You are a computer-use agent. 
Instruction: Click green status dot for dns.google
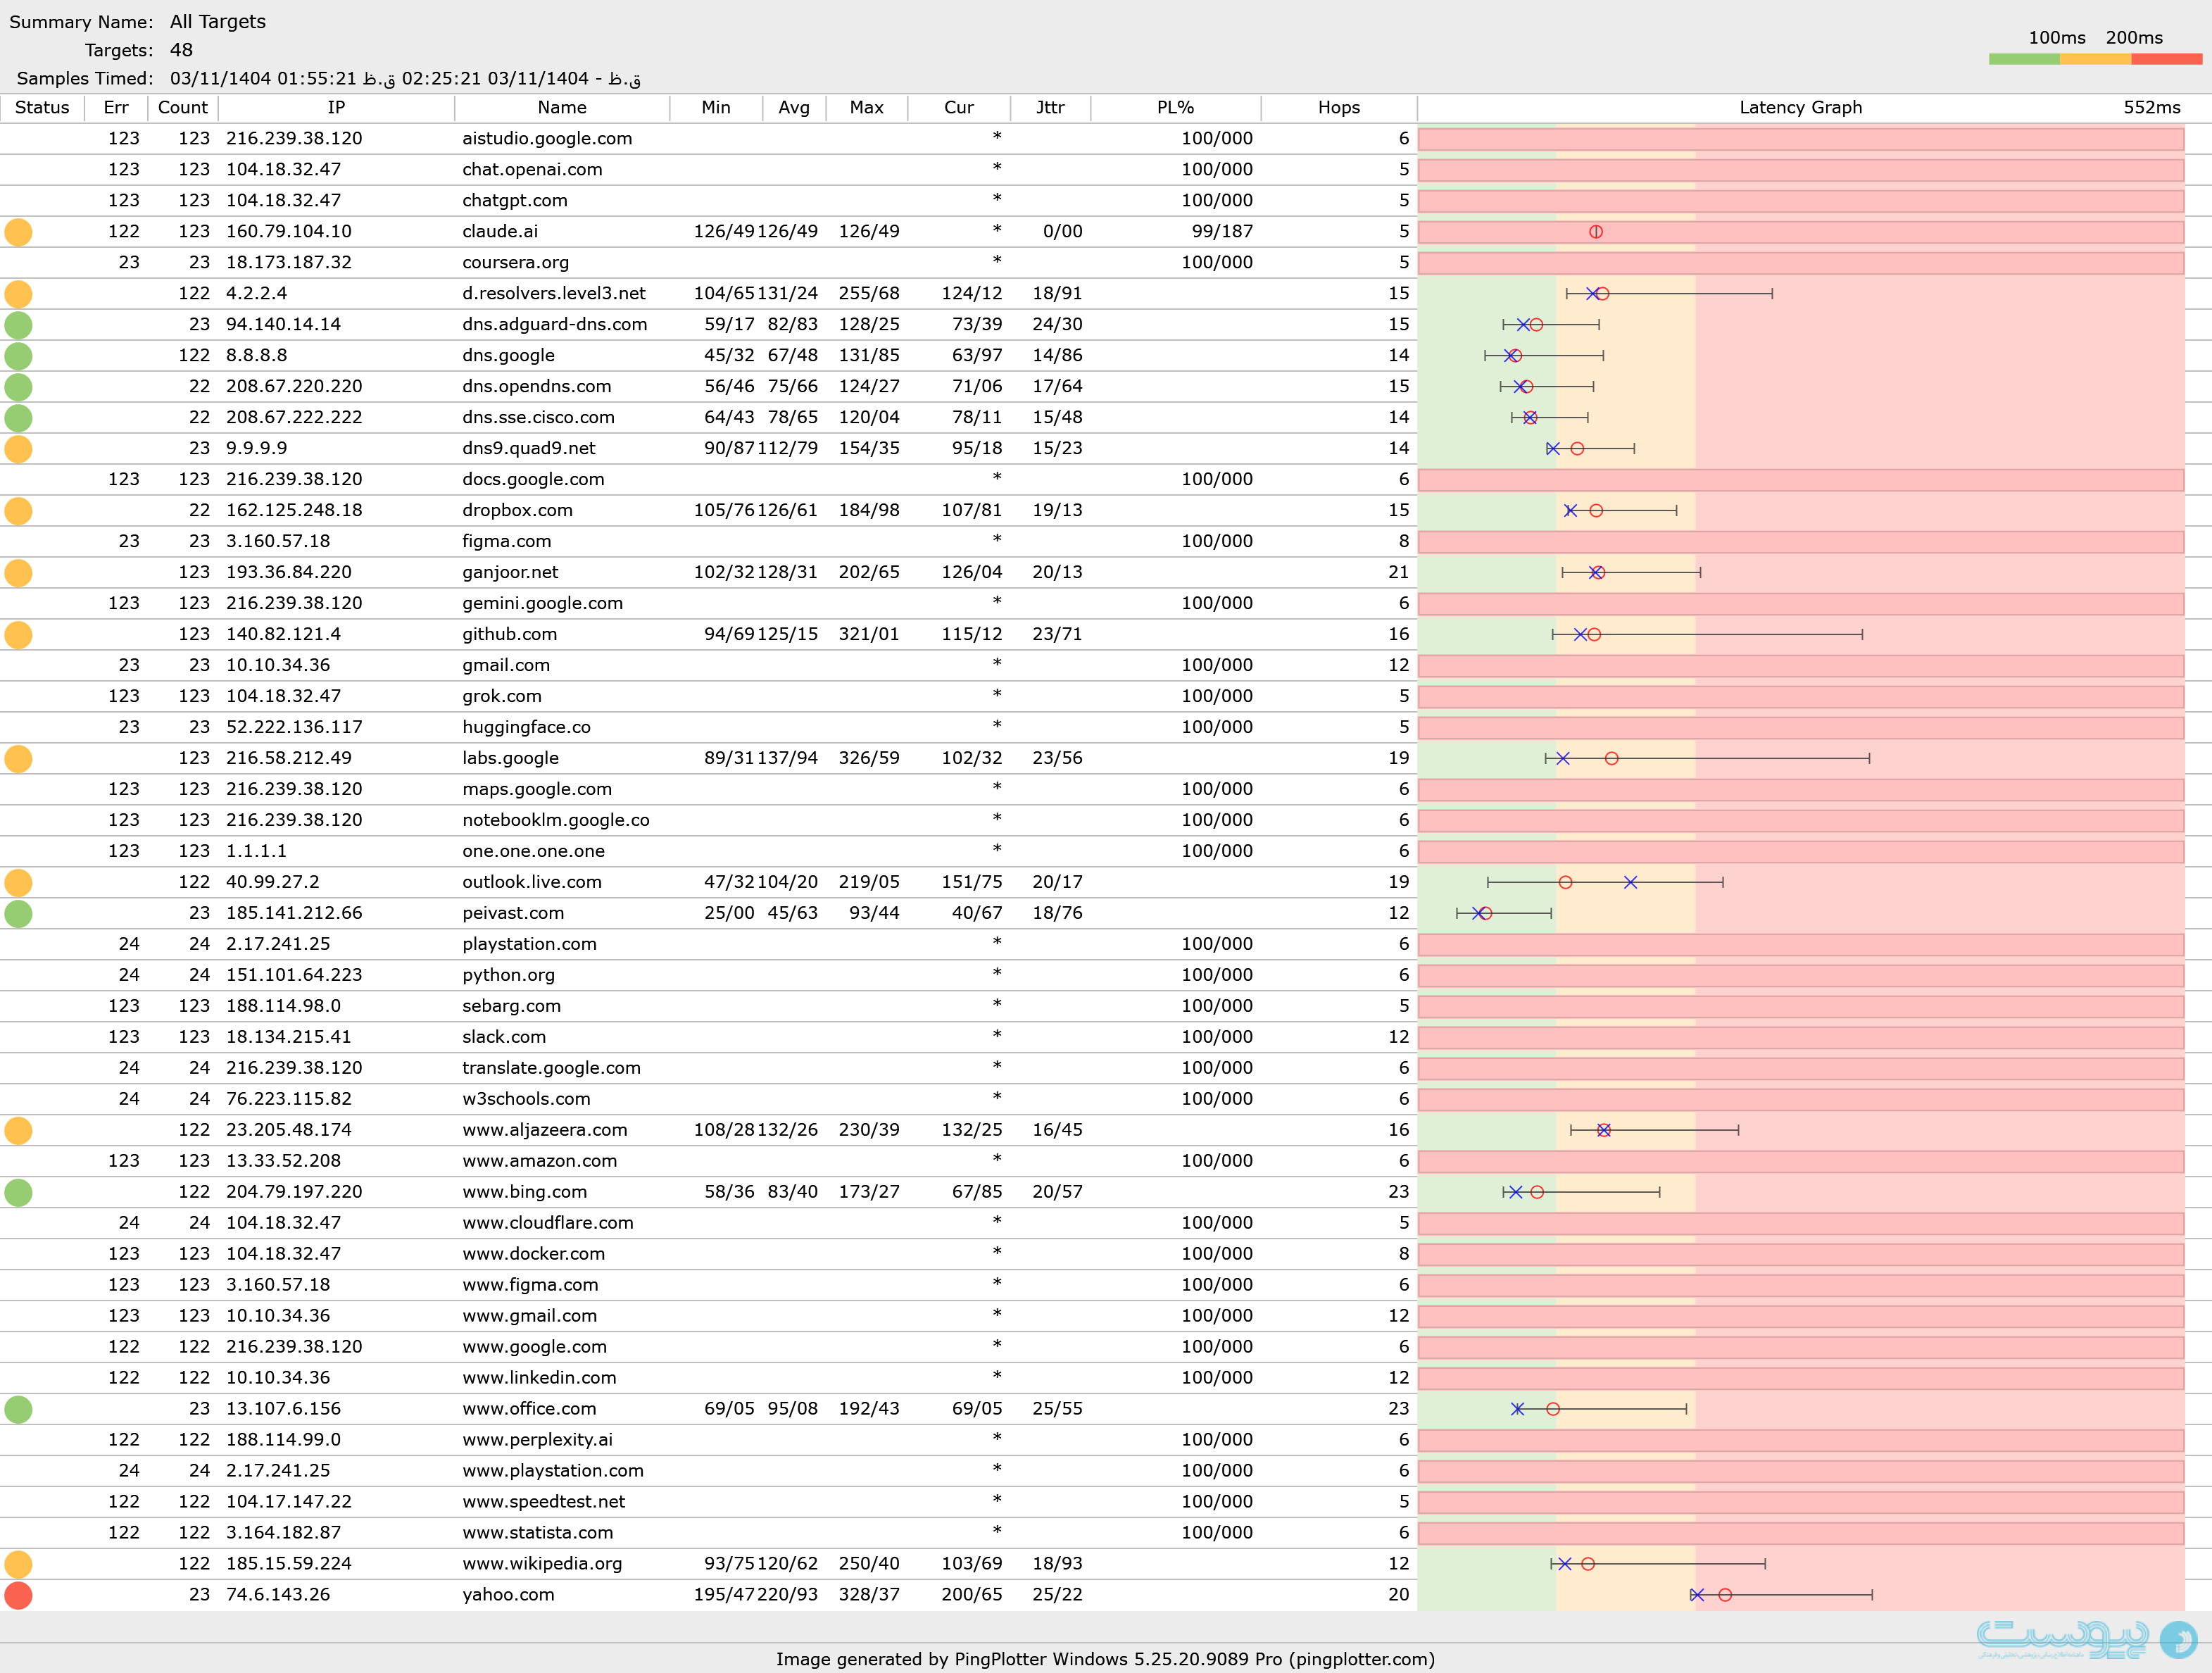pos(18,356)
